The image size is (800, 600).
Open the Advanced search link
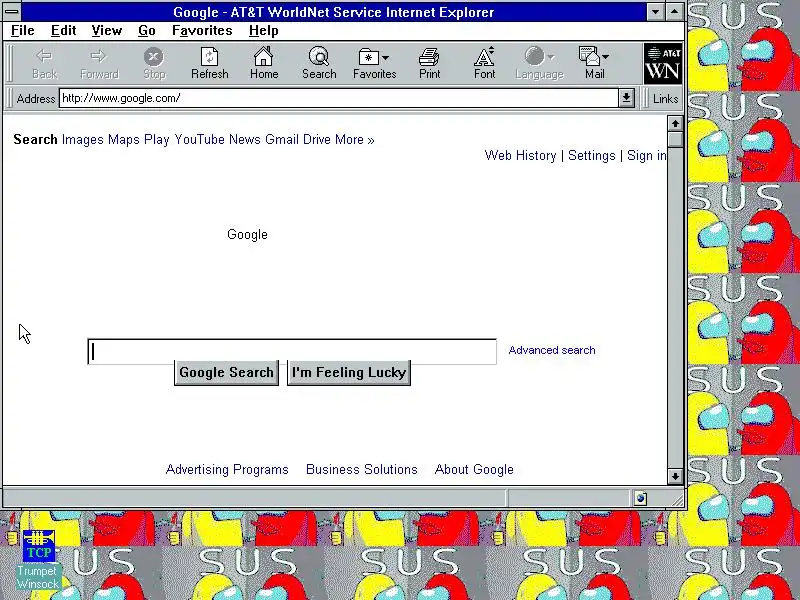click(552, 351)
